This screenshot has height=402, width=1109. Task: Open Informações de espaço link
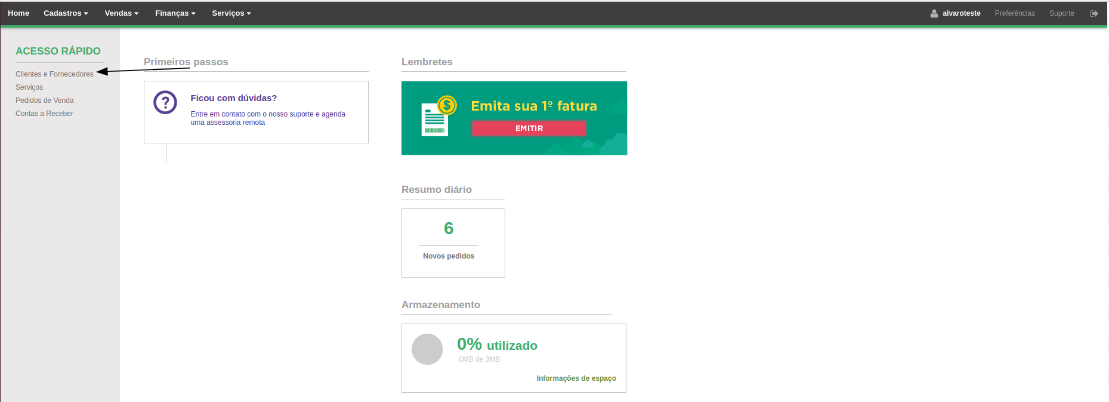pyautogui.click(x=576, y=379)
